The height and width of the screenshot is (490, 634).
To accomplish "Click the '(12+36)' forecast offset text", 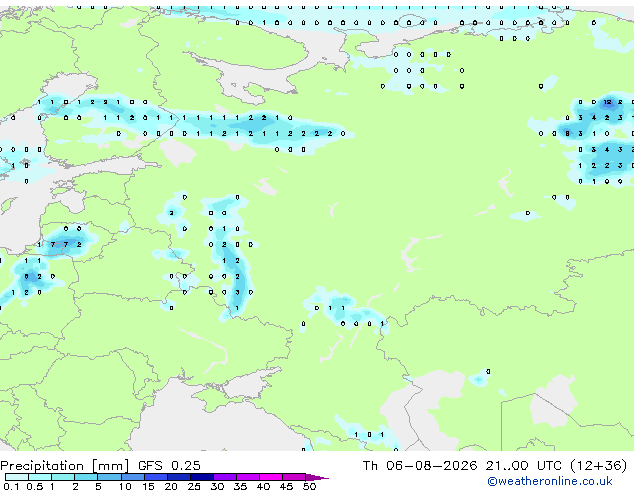I will pos(598,466).
